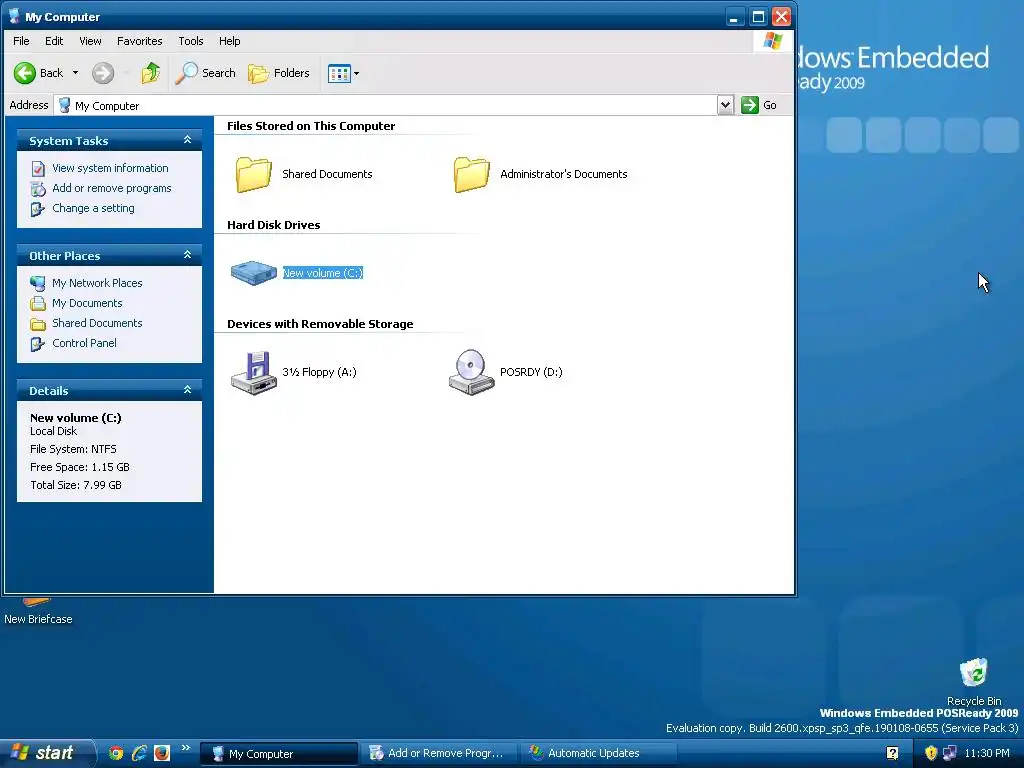
Task: Expand Quick Launch overflow chevron
Action: point(185,748)
